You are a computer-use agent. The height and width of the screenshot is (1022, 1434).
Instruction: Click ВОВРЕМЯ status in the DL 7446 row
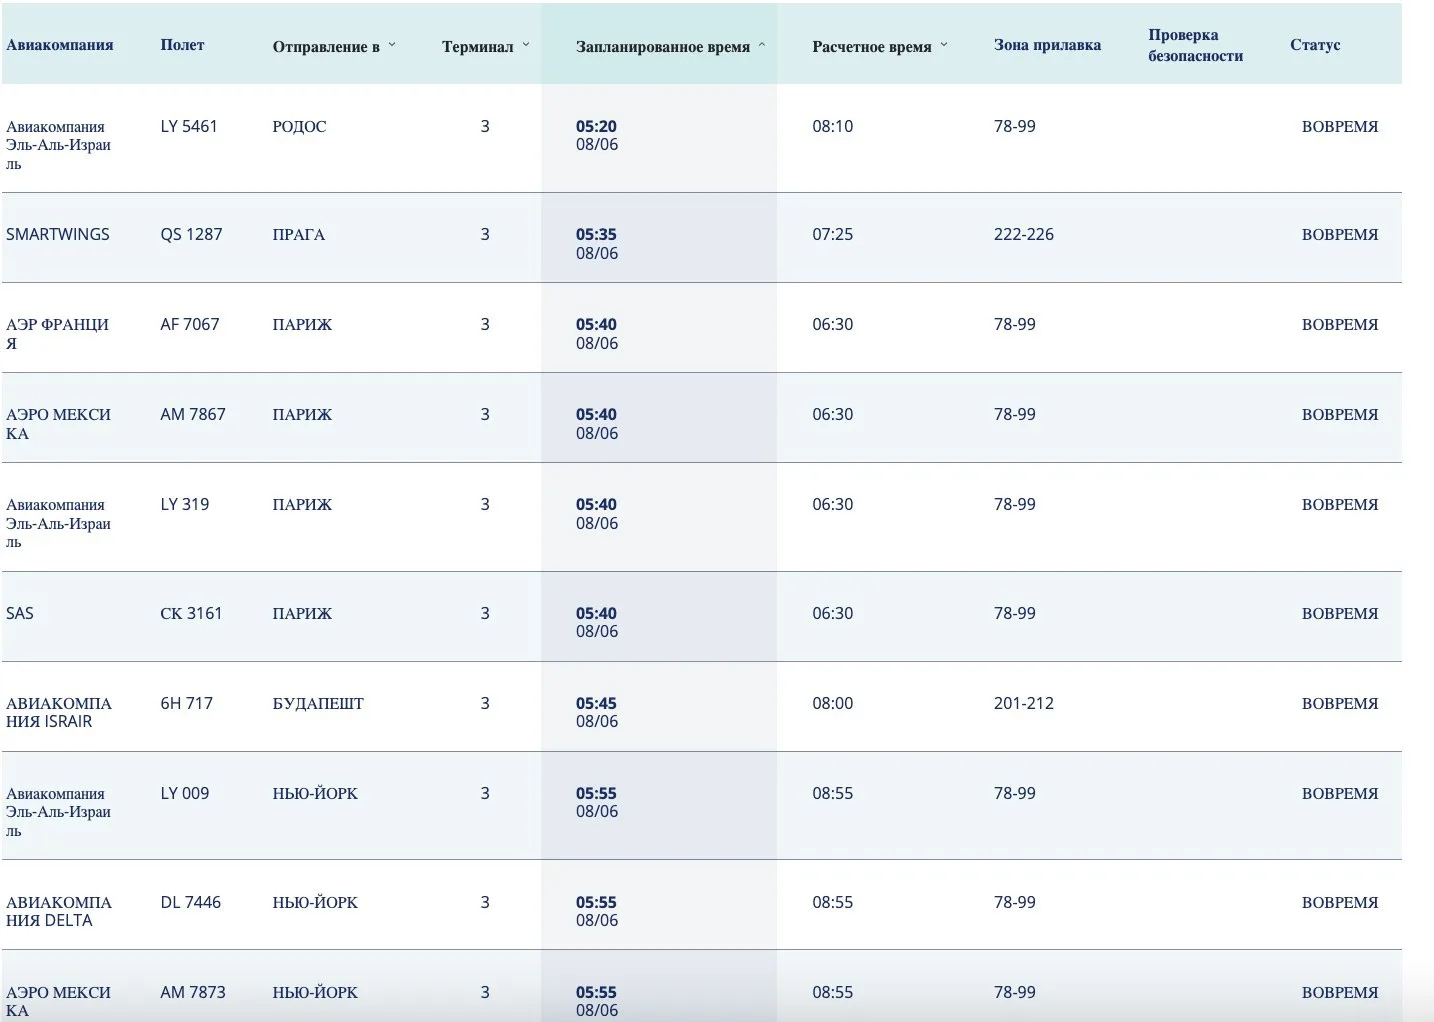1340,902
